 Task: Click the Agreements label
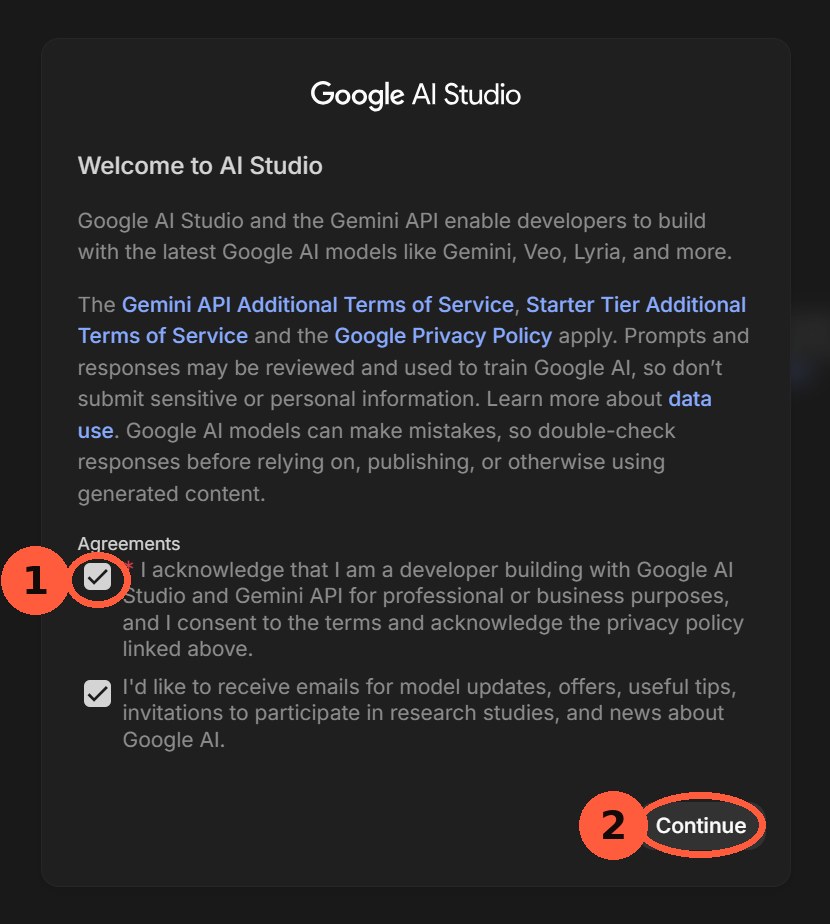129,543
